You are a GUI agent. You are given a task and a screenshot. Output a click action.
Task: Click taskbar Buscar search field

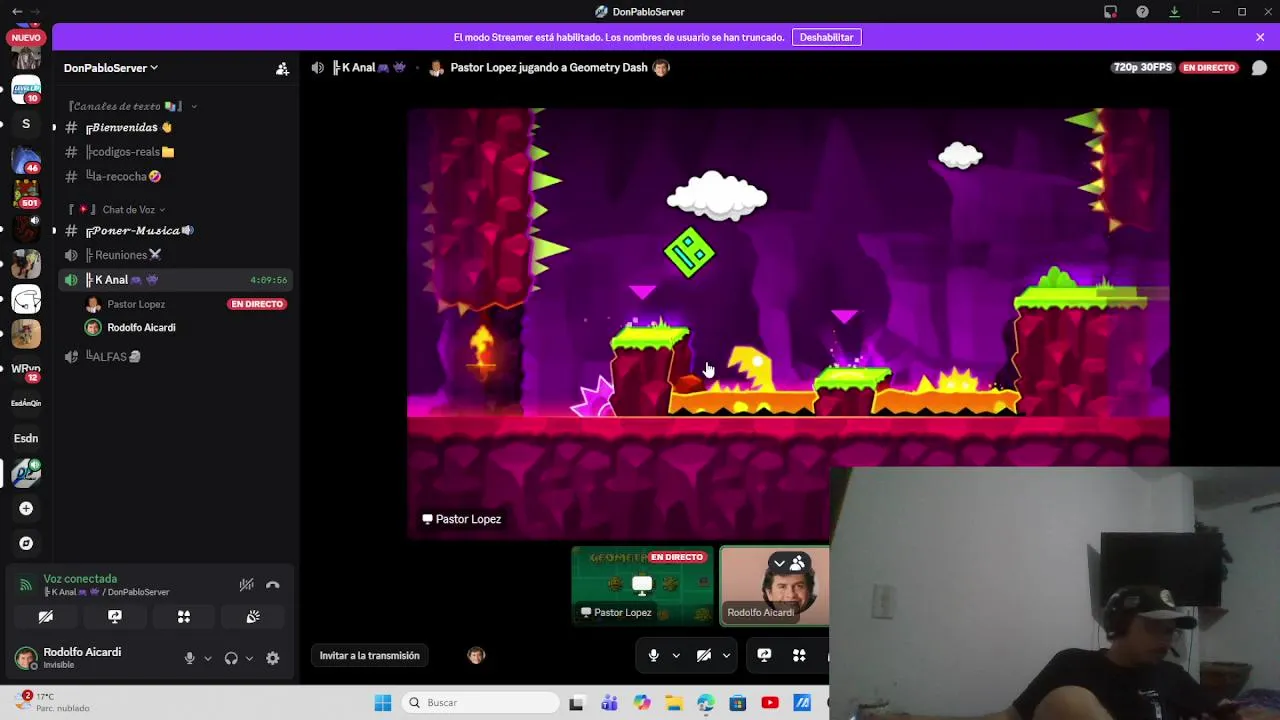(481, 703)
